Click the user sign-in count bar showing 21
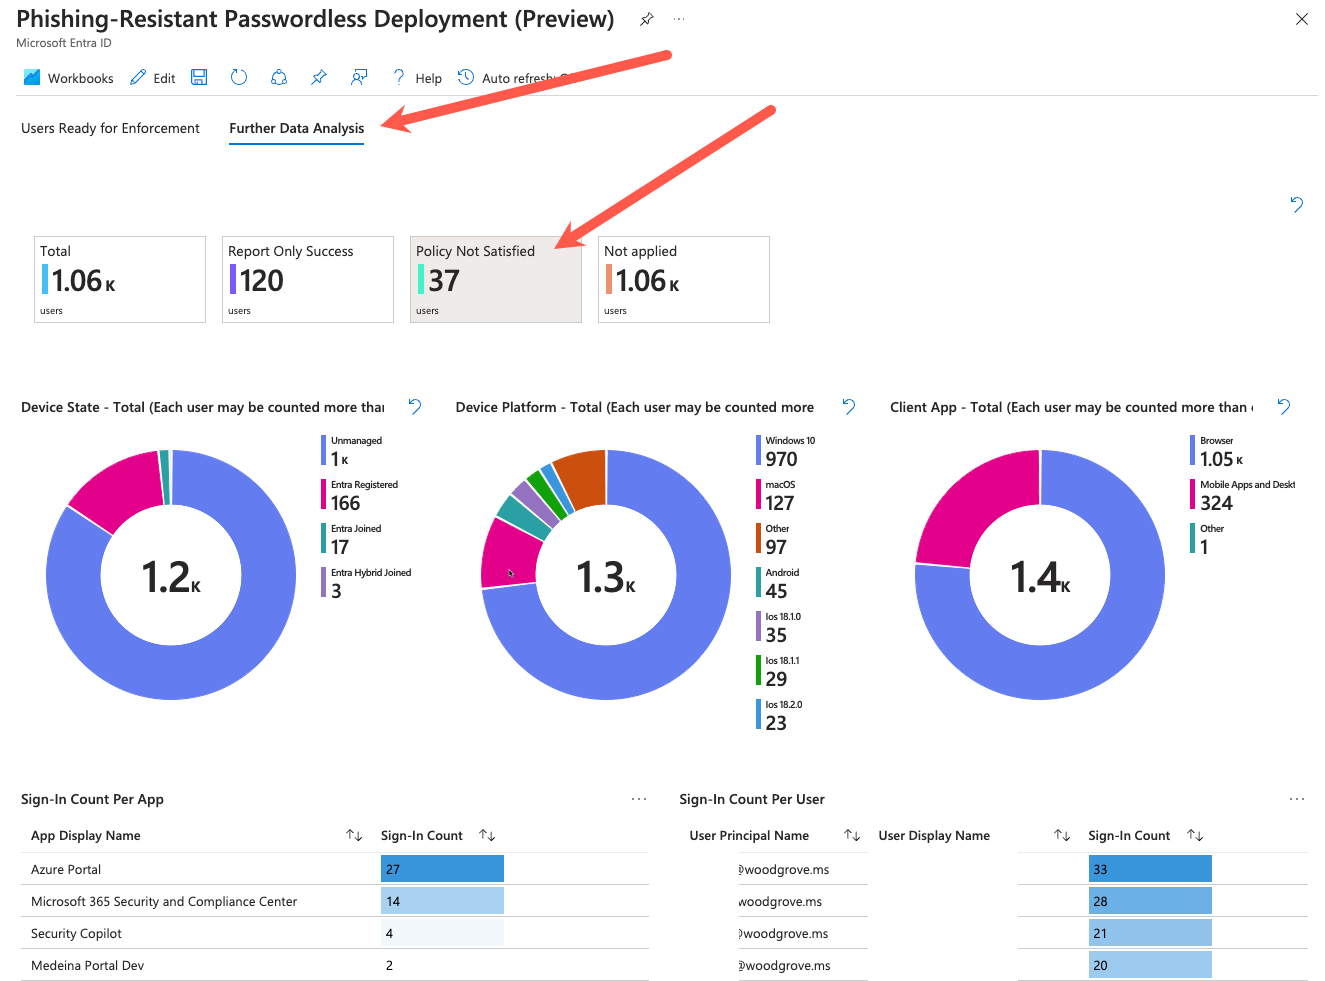The height and width of the screenshot is (981, 1325). pyautogui.click(x=1150, y=933)
